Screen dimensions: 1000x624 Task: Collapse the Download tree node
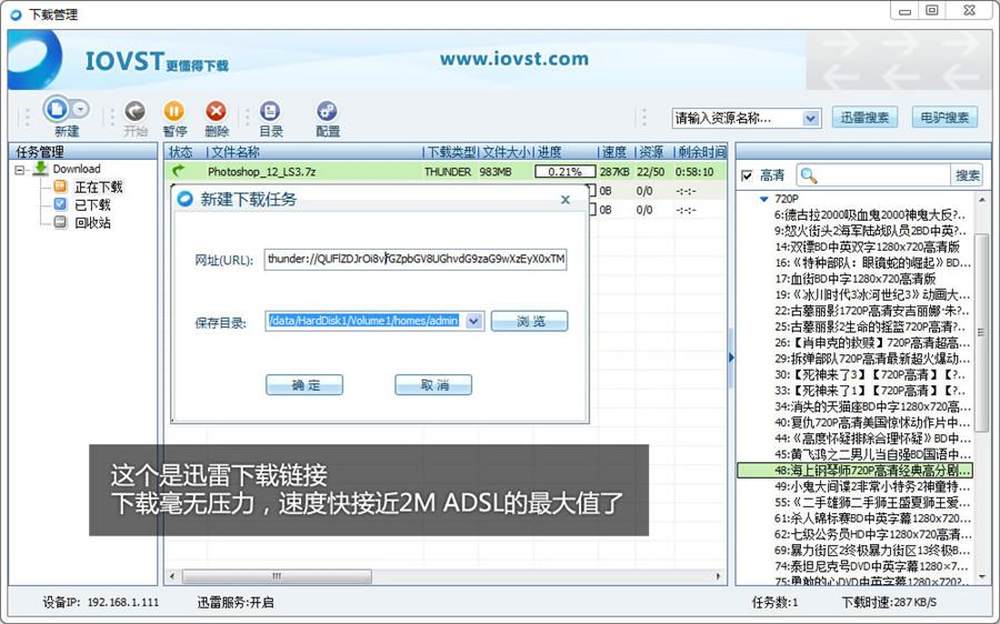click(20, 170)
